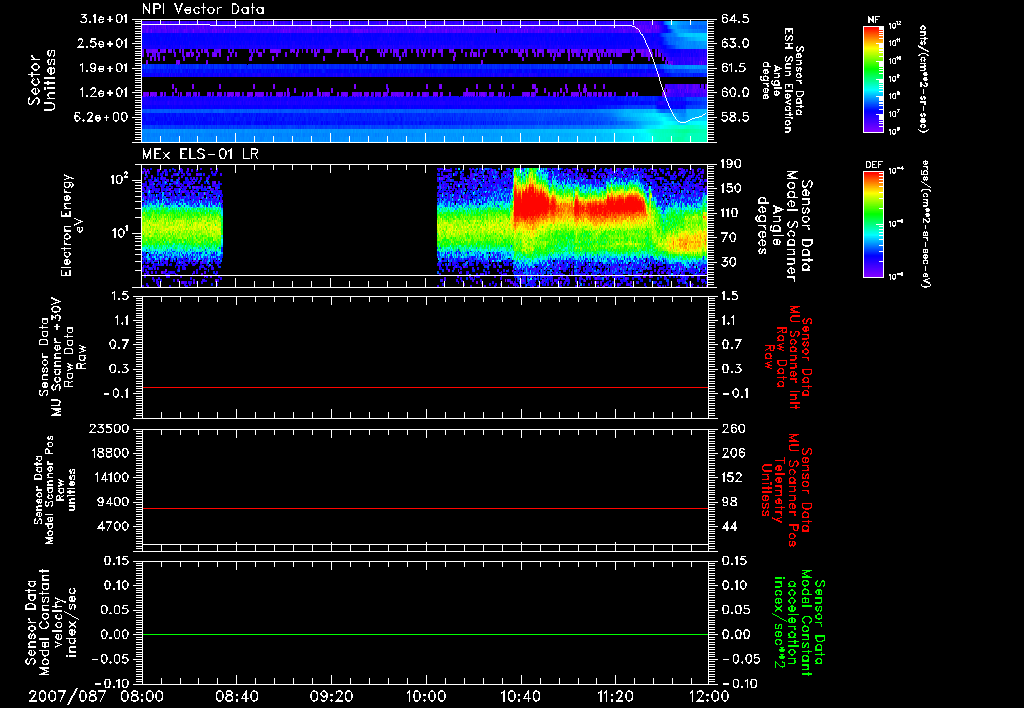Screen dimensions: 1024x708
Task: Click the 08:40 time axis label
Action: [x=237, y=696]
